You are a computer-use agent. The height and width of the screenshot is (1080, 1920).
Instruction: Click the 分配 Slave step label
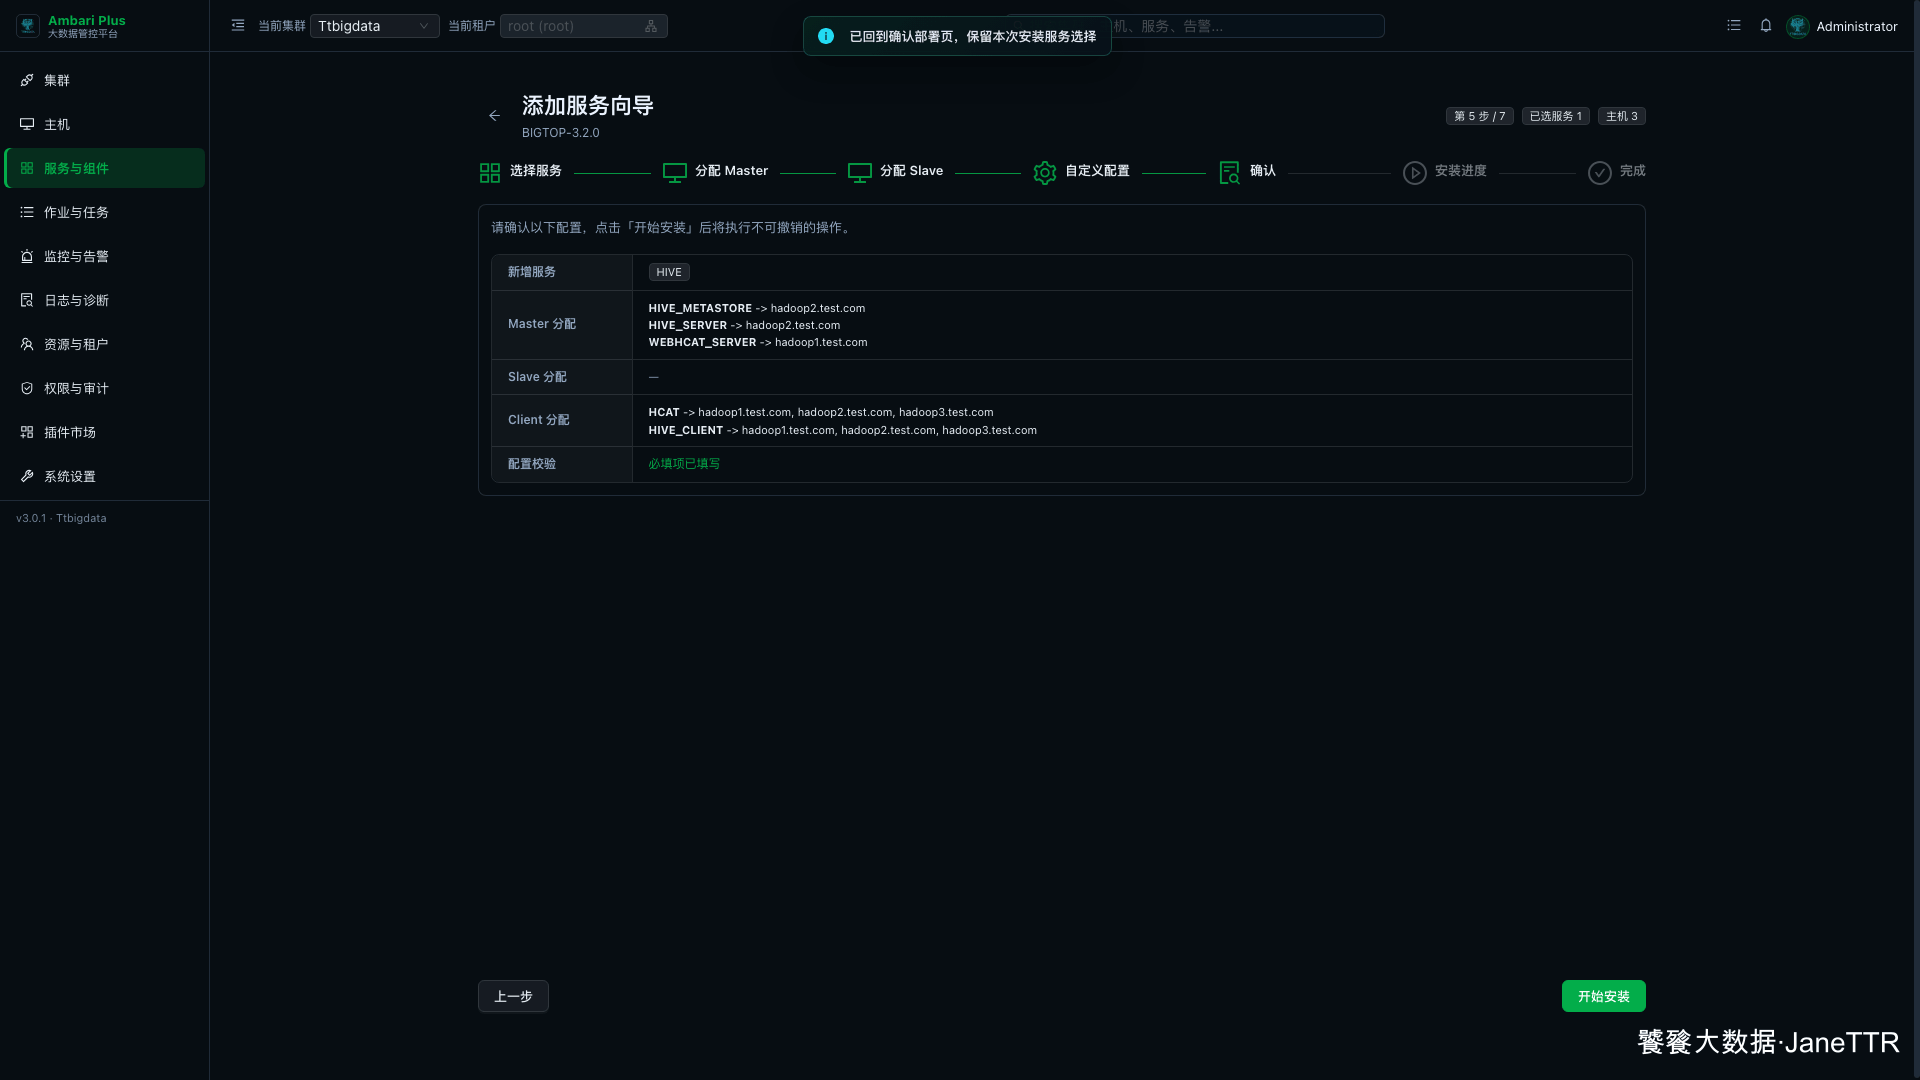(912, 171)
